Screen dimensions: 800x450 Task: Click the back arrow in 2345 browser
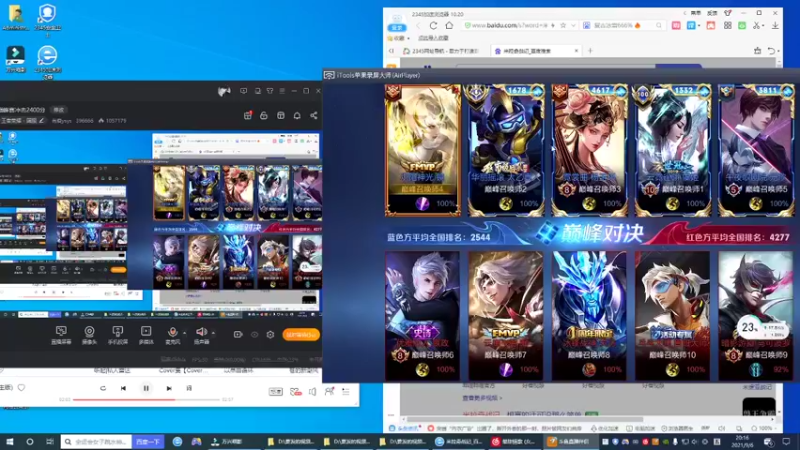[x=418, y=26]
